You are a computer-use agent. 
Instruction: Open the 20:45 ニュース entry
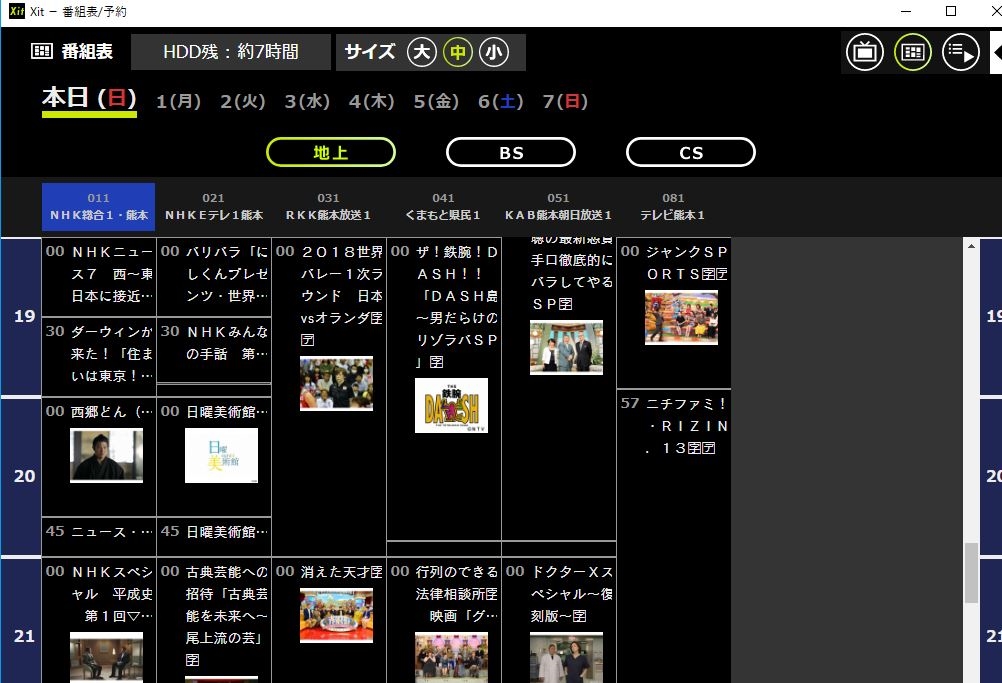(x=99, y=537)
